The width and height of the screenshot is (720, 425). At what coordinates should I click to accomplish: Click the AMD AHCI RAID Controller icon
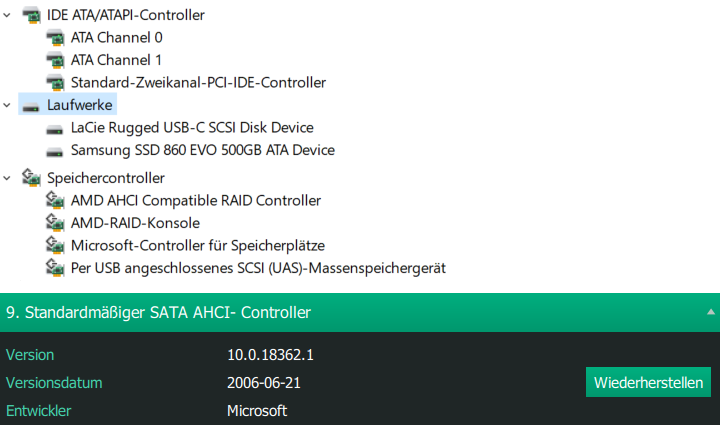tap(54, 201)
